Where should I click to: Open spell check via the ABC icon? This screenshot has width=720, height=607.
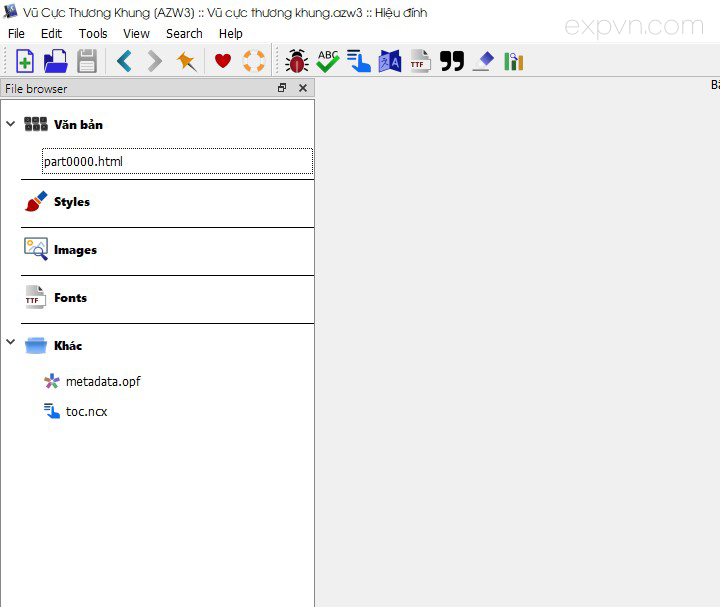[328, 62]
